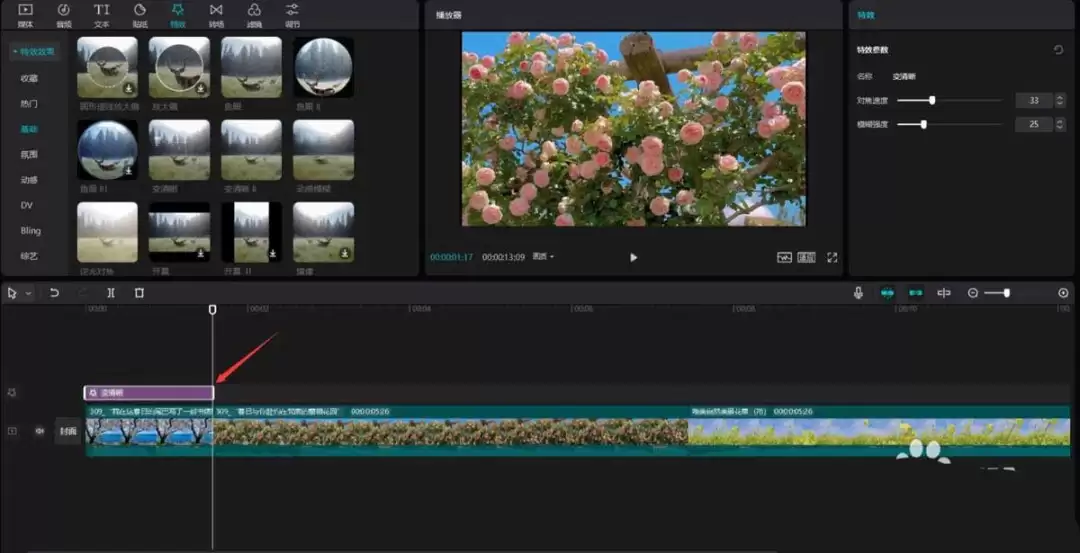Image resolution: width=1080 pixels, height=553 pixels.
Task: Toggle the auto-snap linkage icon in timeline toolbar
Action: [915, 293]
